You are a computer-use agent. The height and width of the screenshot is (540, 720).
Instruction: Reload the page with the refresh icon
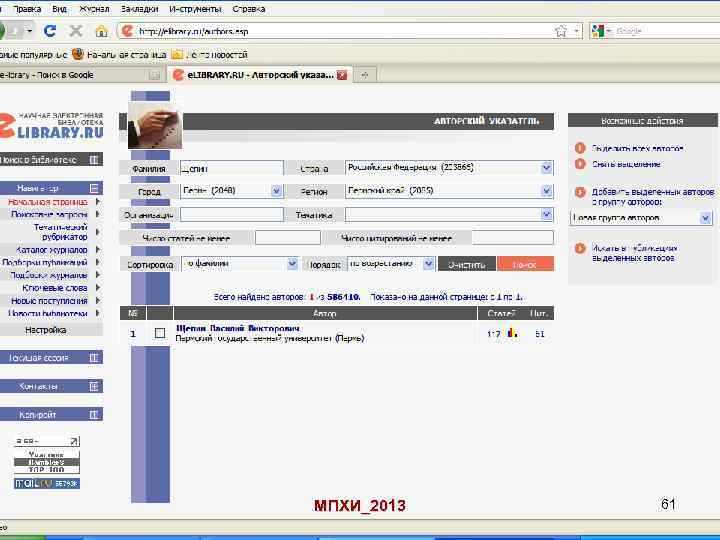coord(50,31)
